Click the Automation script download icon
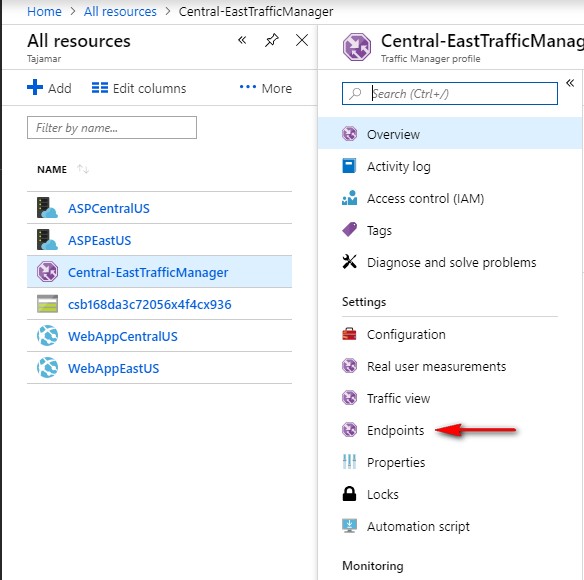Image resolution: width=584 pixels, height=580 pixels. coord(349,526)
